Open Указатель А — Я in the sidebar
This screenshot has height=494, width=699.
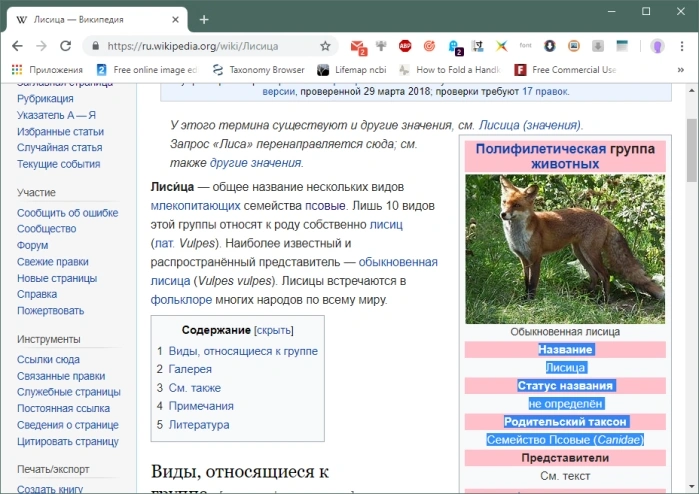[56, 115]
